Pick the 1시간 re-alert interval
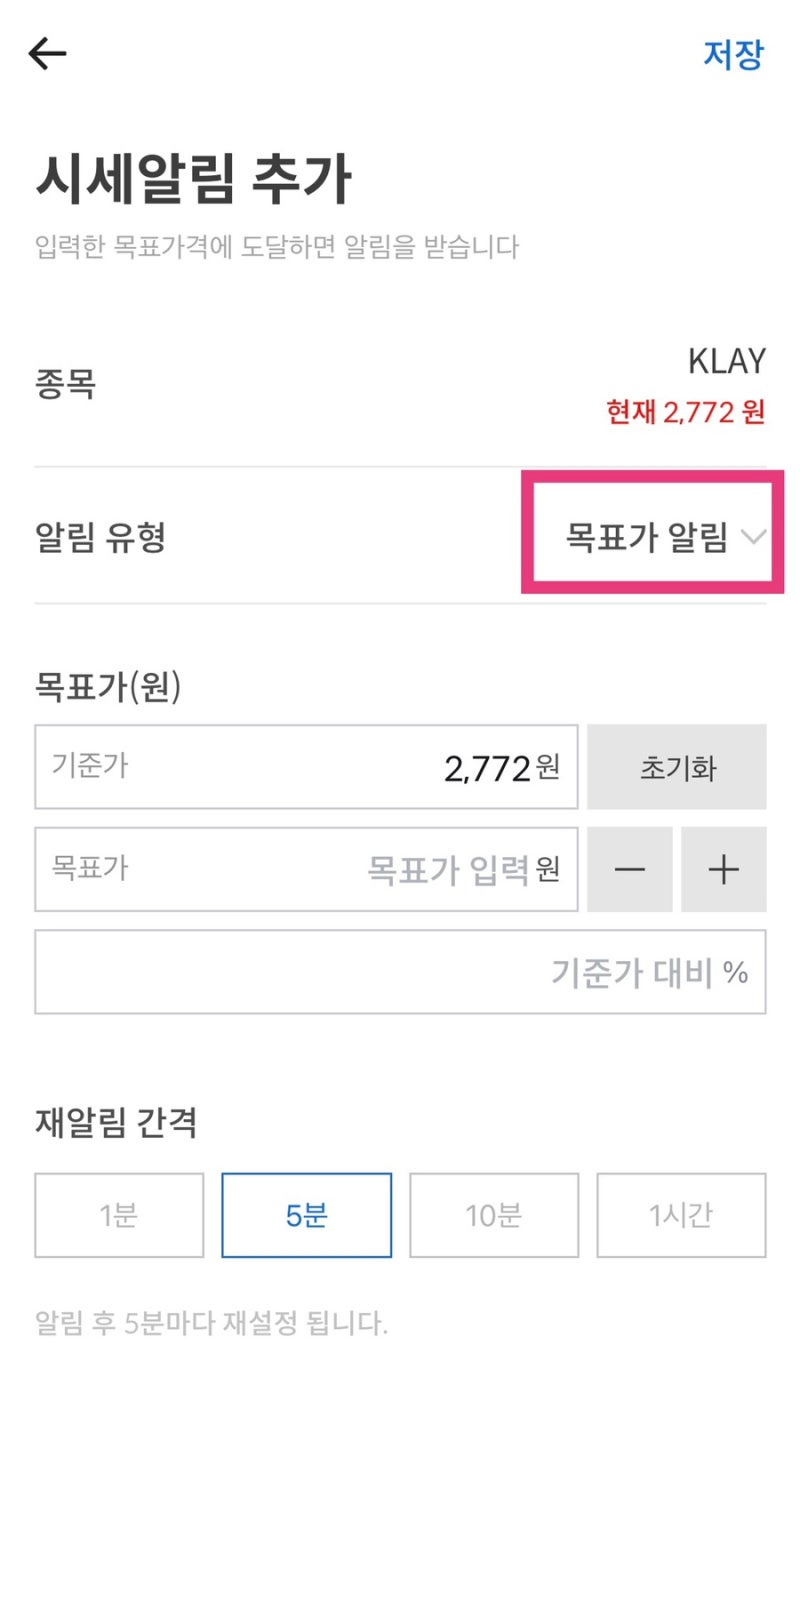Viewport: 800px width, 1609px height. pyautogui.click(x=681, y=1215)
